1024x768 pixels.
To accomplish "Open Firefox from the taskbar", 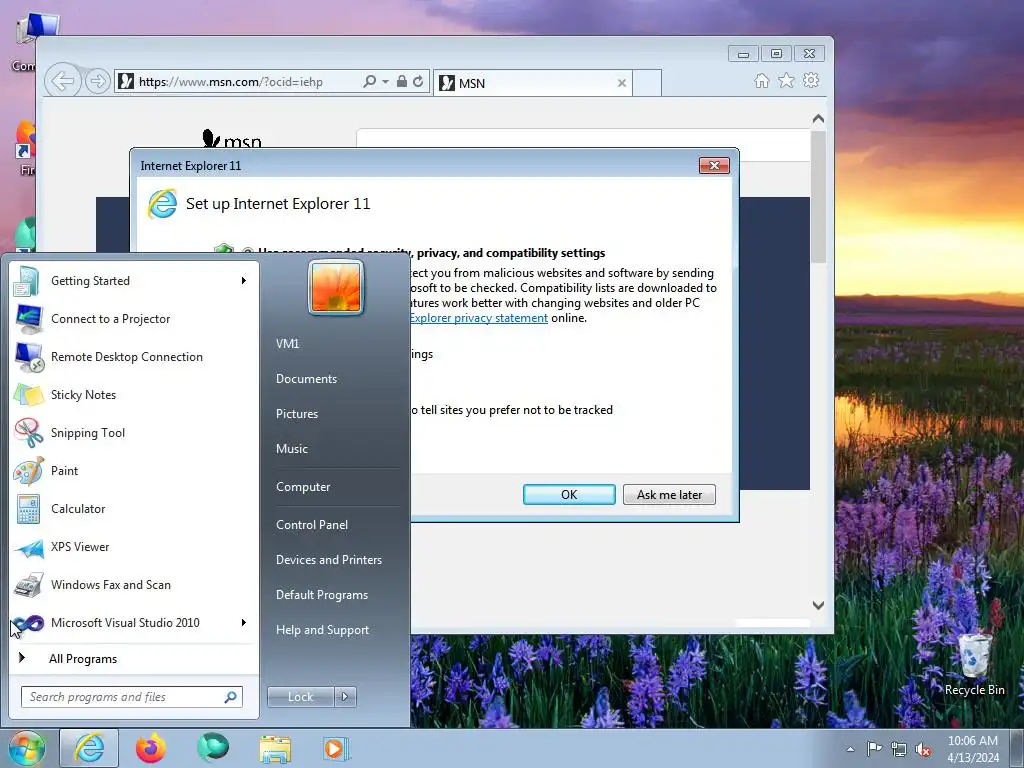I will click(x=151, y=748).
